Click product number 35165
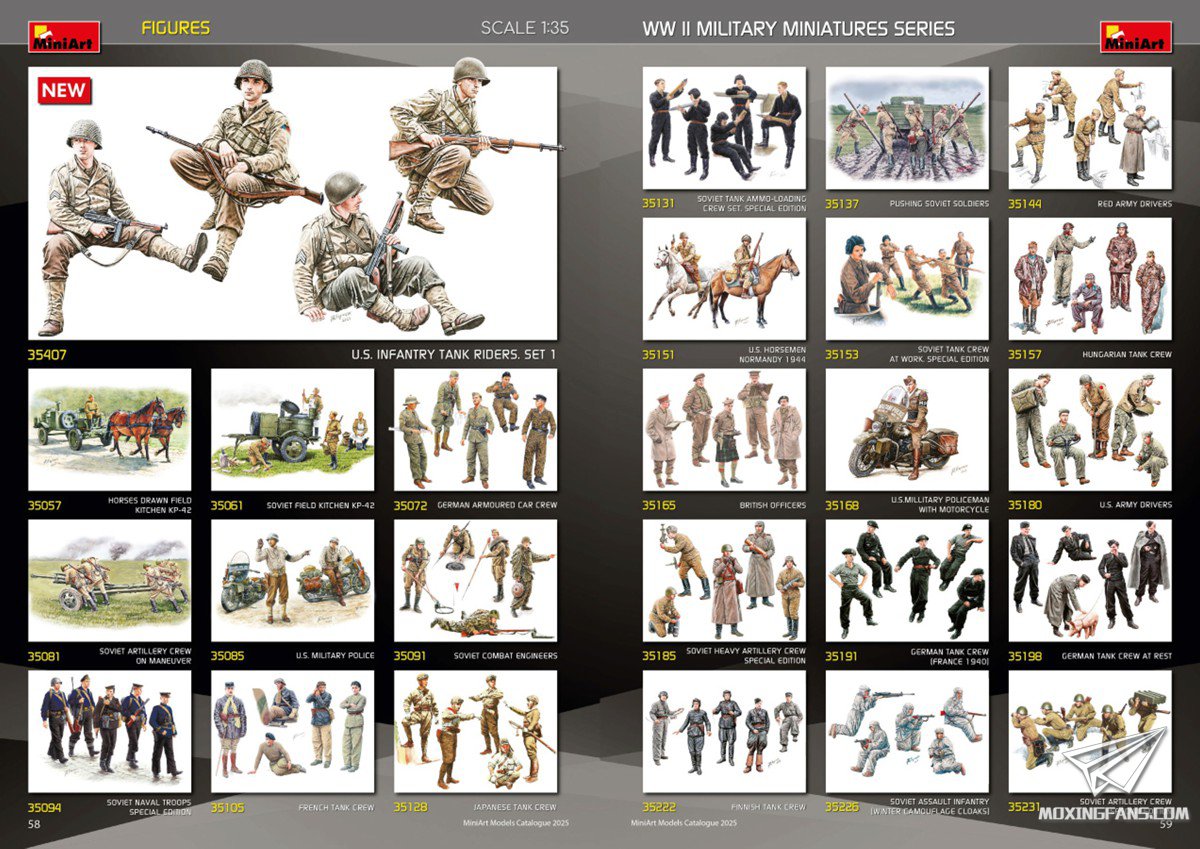 659,505
